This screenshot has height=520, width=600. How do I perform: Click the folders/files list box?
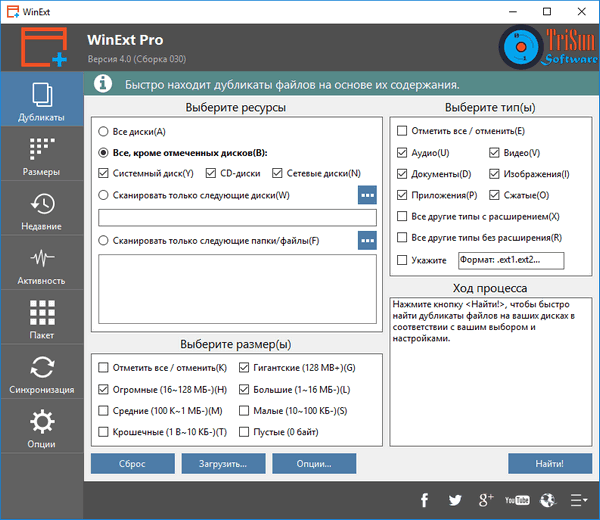(x=237, y=289)
